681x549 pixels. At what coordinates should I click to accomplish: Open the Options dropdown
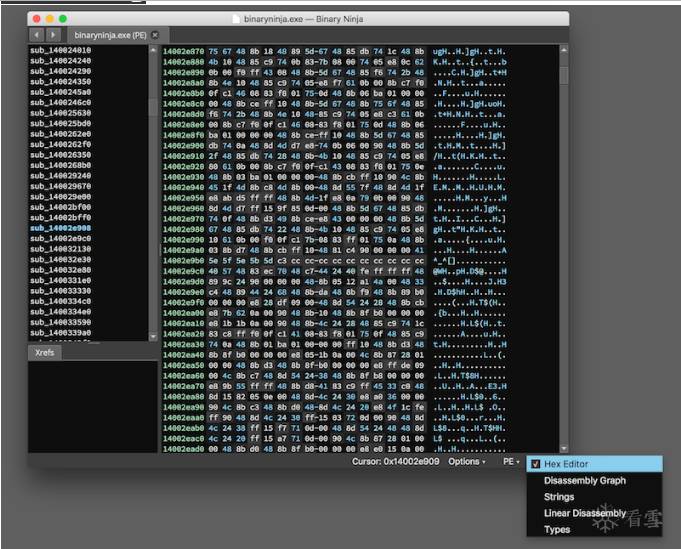pos(467,462)
